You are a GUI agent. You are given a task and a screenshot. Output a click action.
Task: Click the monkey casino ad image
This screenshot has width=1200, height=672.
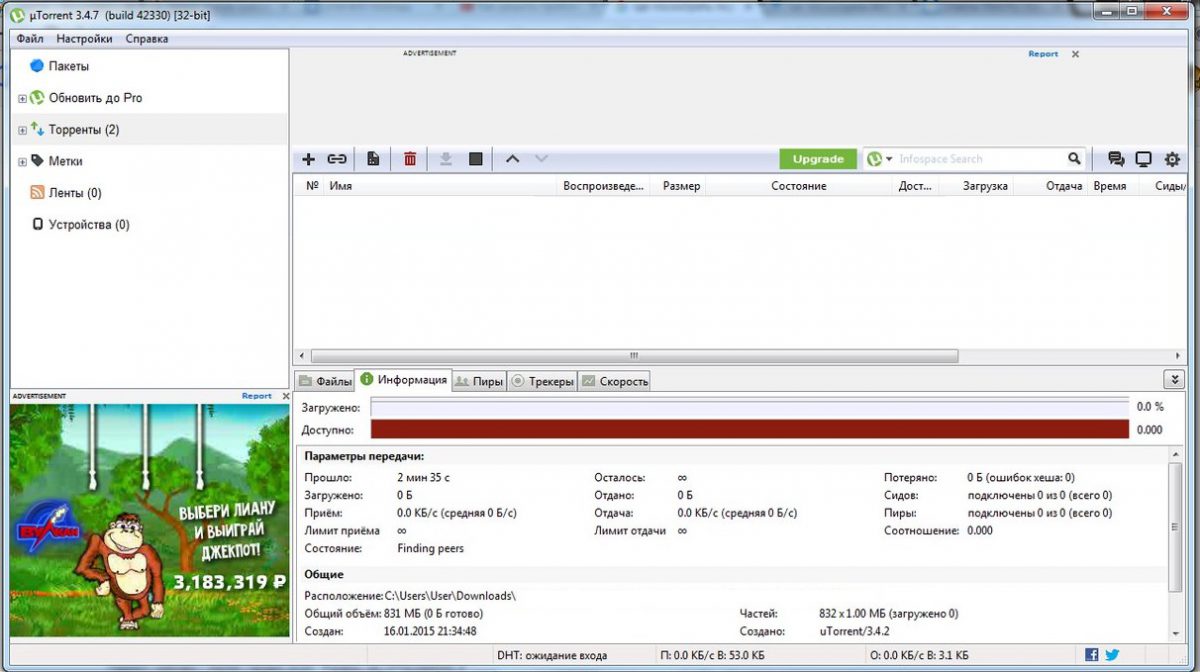[x=149, y=520]
